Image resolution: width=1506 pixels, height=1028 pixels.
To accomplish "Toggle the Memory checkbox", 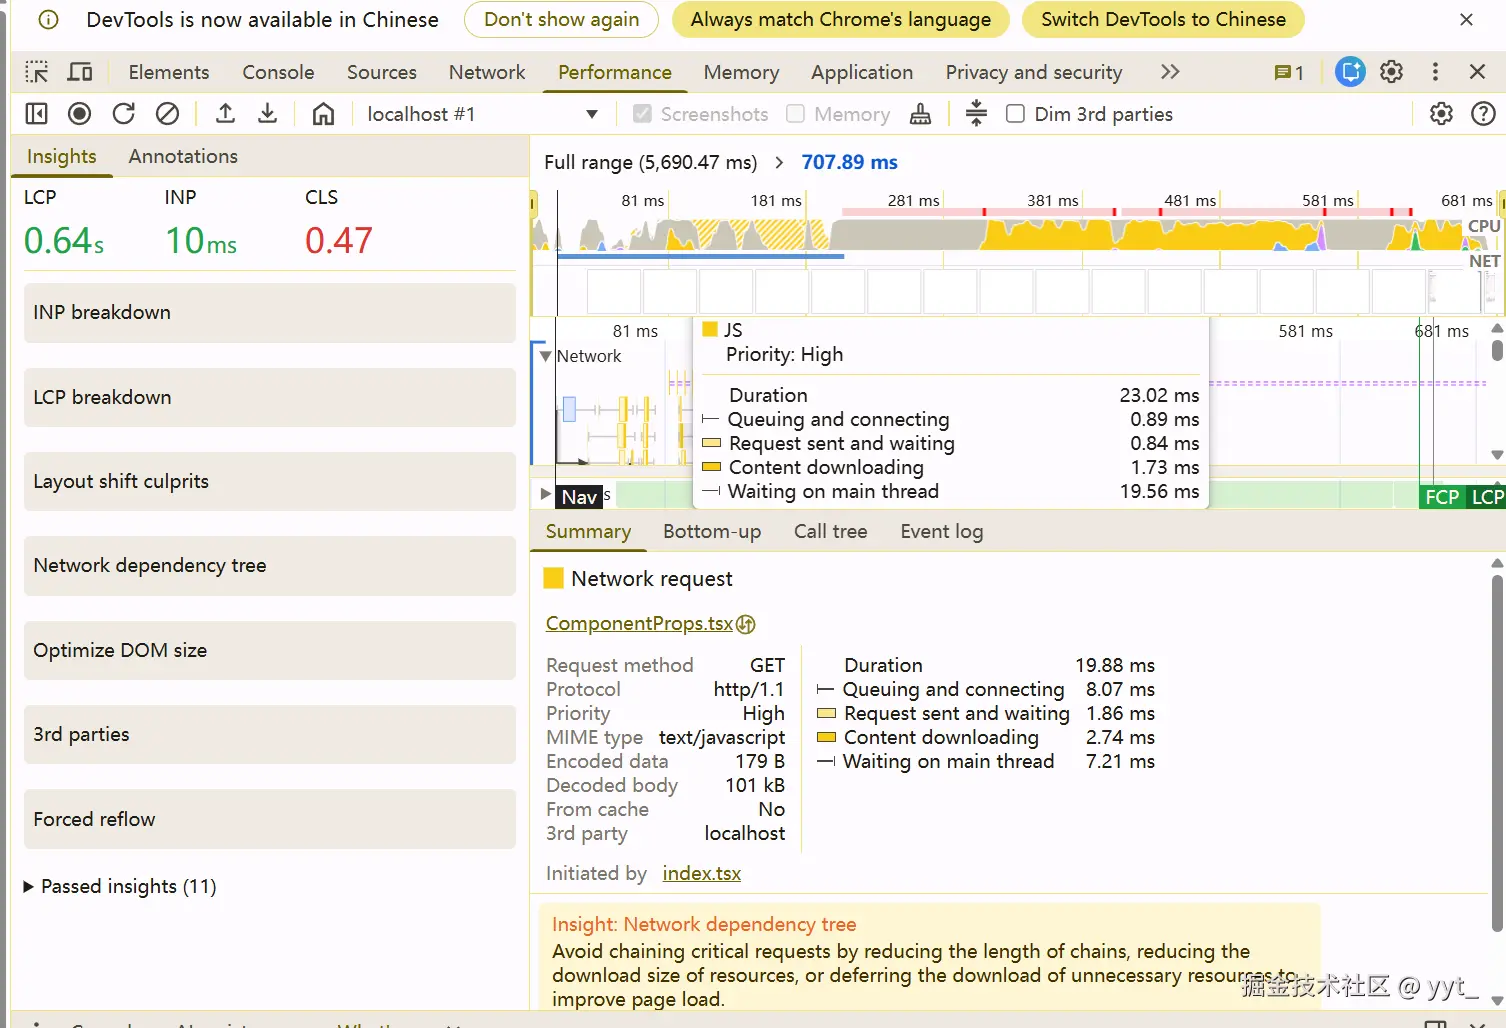I will [x=796, y=114].
